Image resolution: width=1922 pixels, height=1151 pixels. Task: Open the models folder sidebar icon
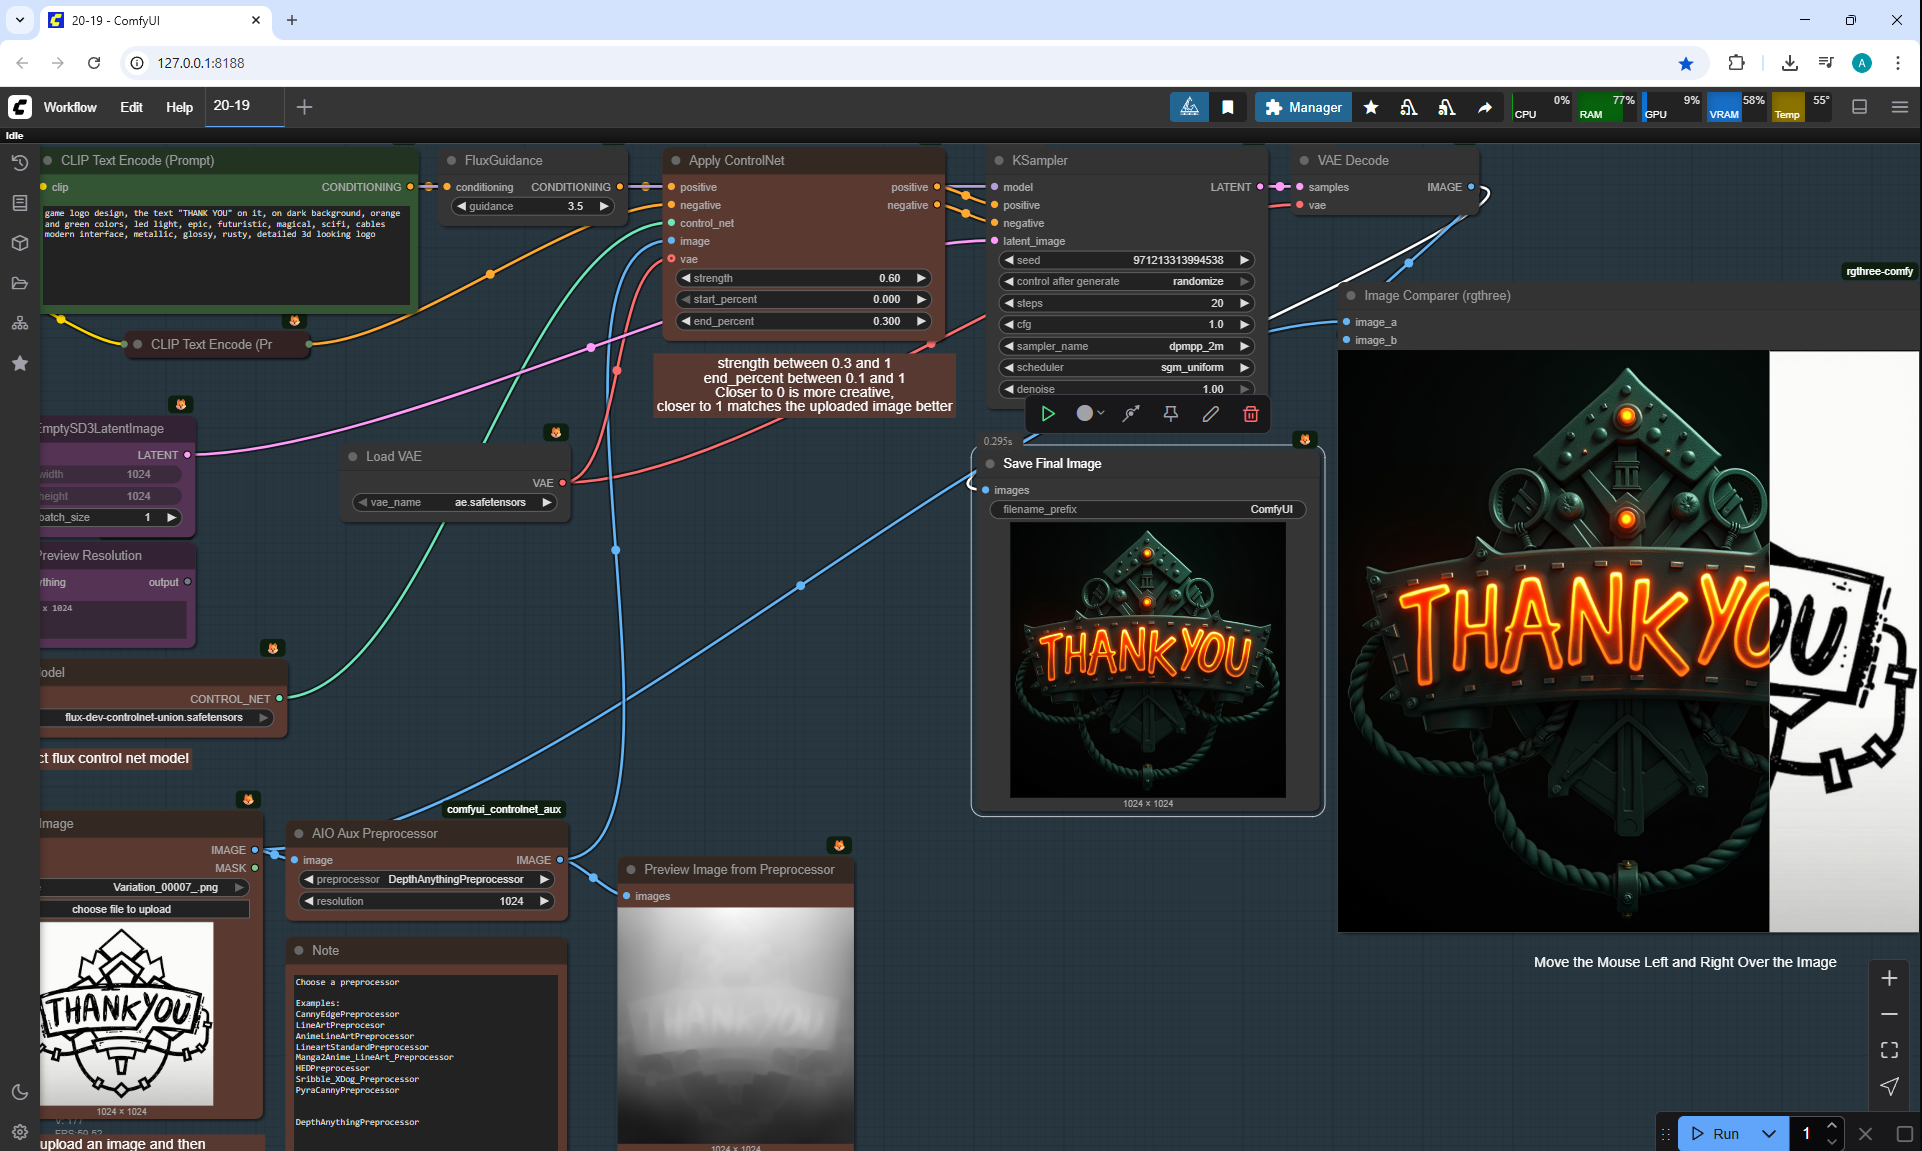click(19, 283)
